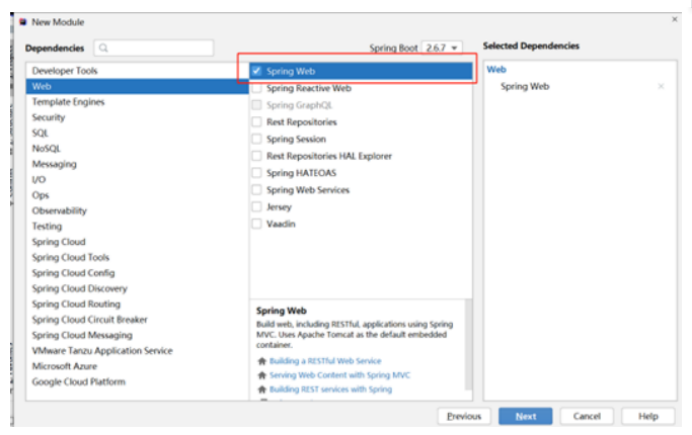The image size is (692, 435).
Task: Cancel the New Module dialog
Action: [x=587, y=416]
